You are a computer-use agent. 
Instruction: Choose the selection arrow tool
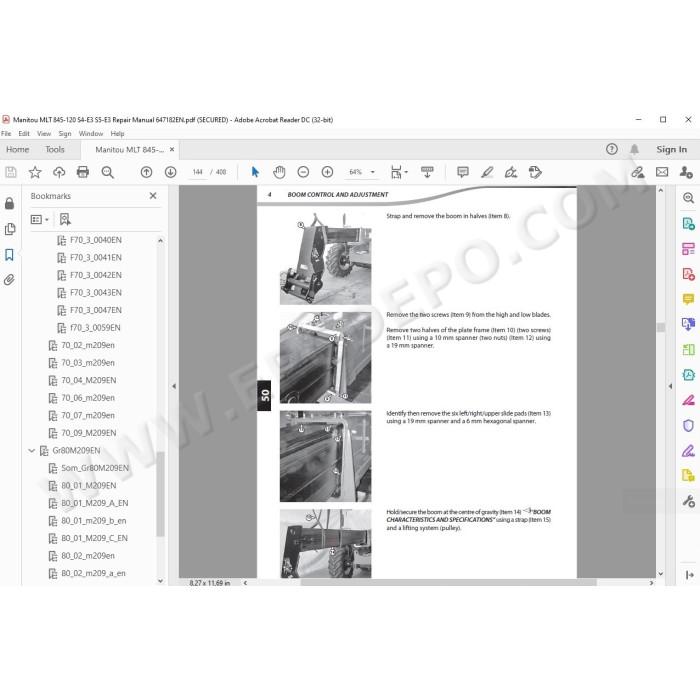point(255,172)
